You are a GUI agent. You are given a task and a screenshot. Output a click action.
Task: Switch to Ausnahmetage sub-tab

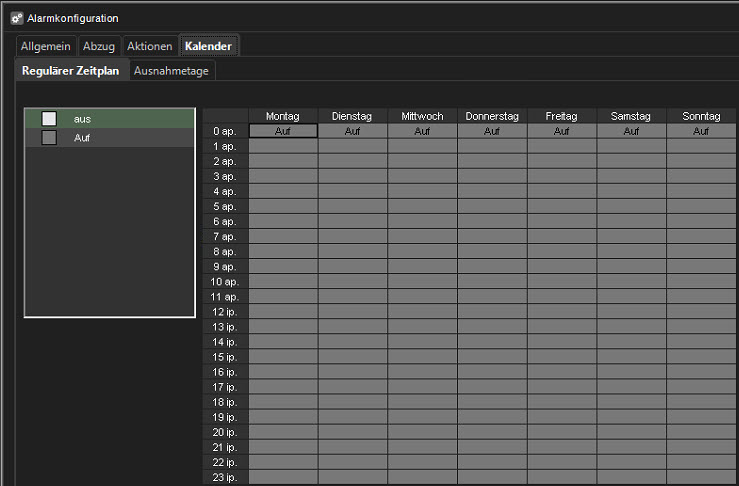170,71
